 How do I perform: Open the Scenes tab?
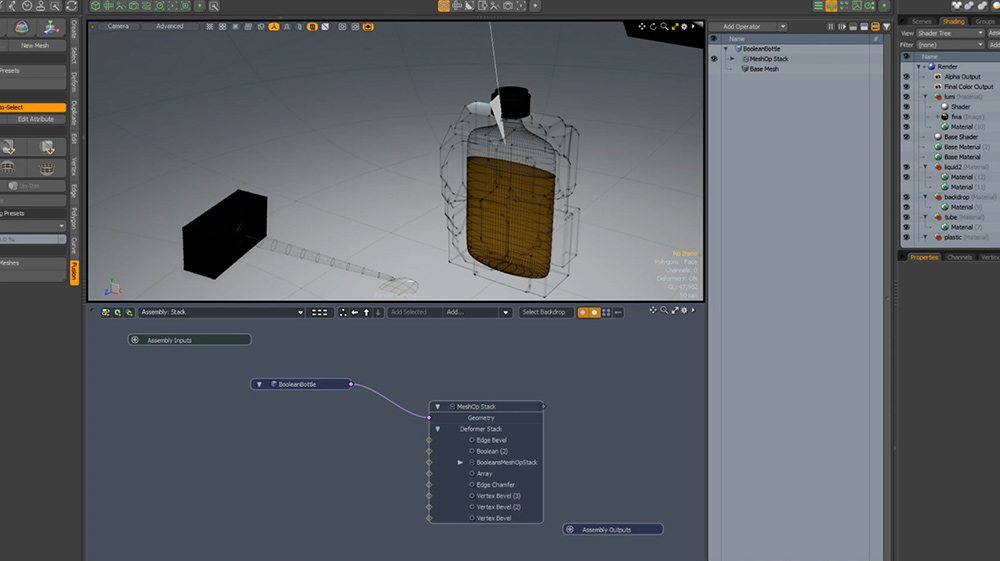click(x=921, y=21)
